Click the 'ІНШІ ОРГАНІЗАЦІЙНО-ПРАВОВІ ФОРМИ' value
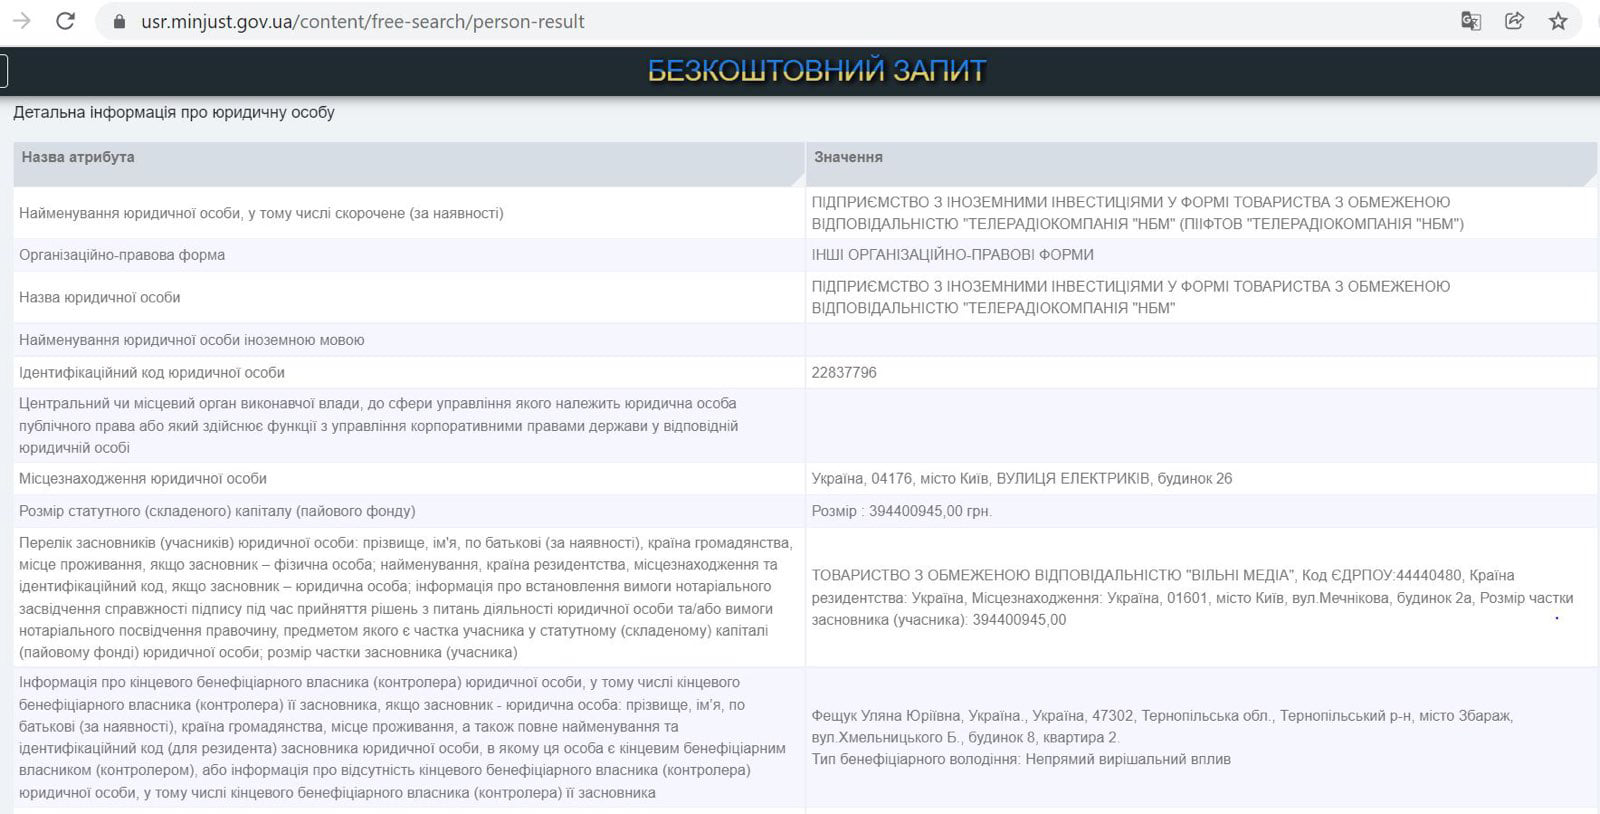Image resolution: width=1600 pixels, height=814 pixels. point(952,255)
